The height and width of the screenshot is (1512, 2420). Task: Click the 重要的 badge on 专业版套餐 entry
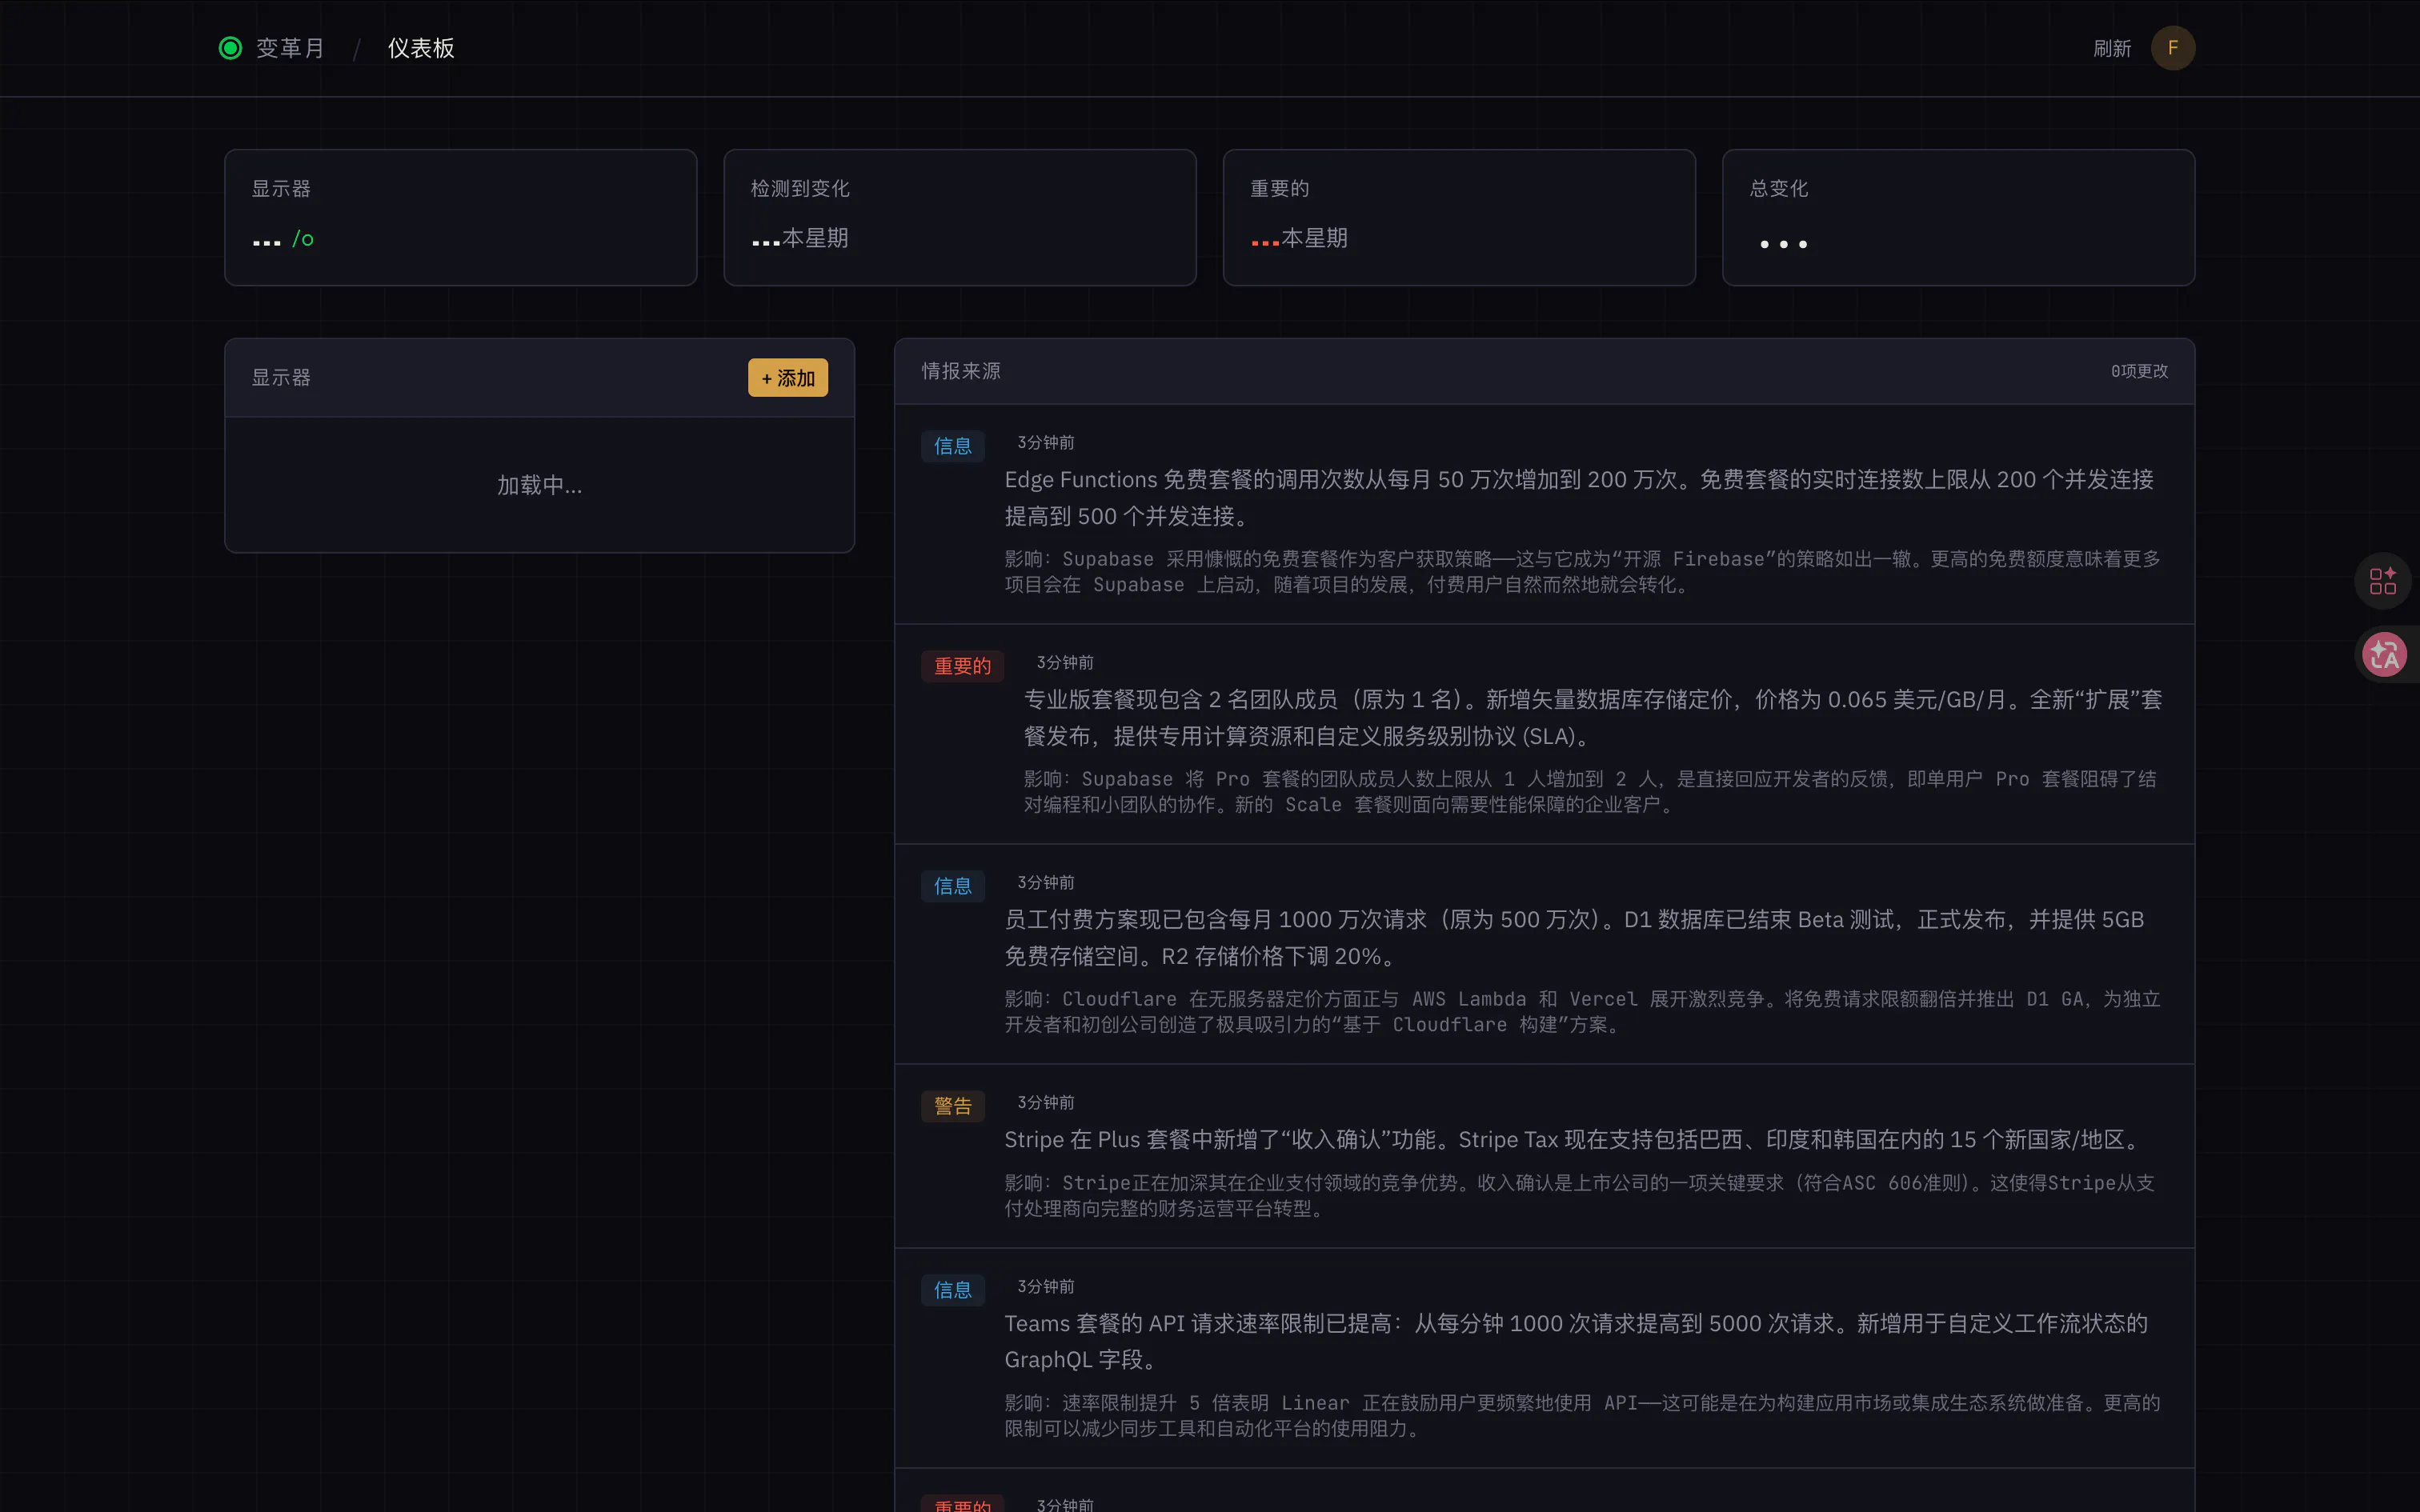pos(962,666)
